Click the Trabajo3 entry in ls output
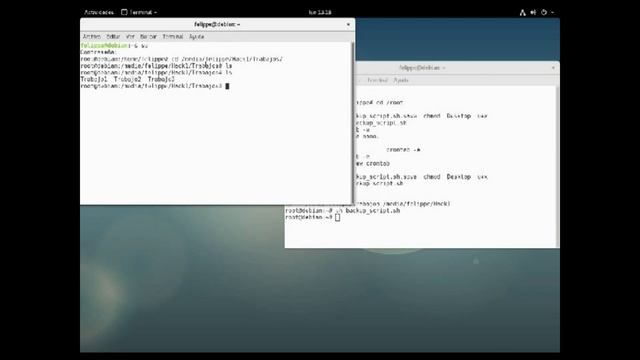Image resolution: width=640 pixels, height=360 pixels. [x=161, y=79]
